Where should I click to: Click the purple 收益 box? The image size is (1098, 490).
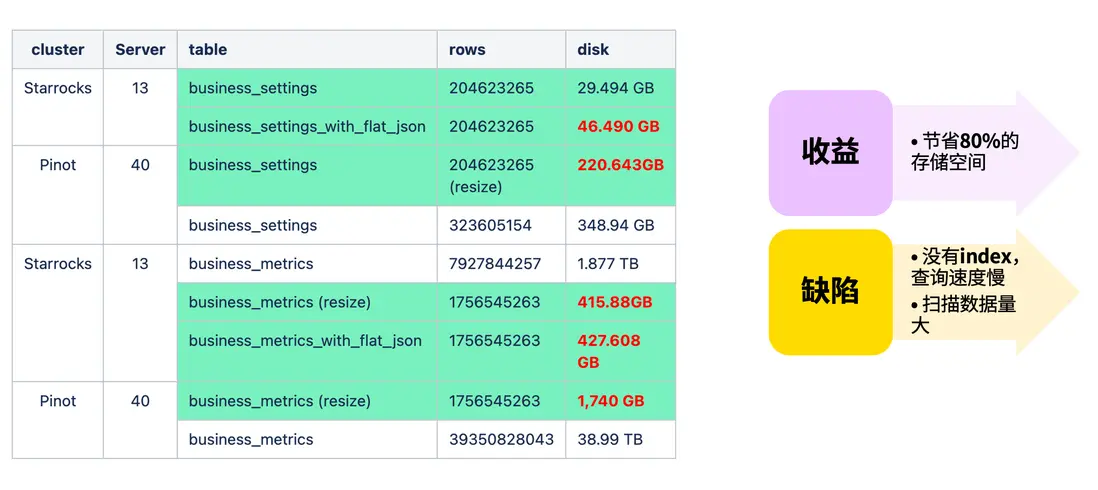click(830, 152)
